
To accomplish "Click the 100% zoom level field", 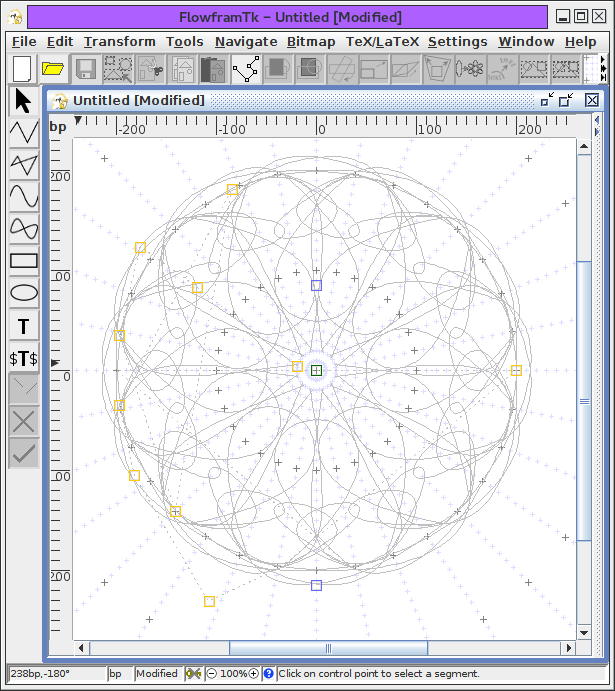I will click(233, 673).
